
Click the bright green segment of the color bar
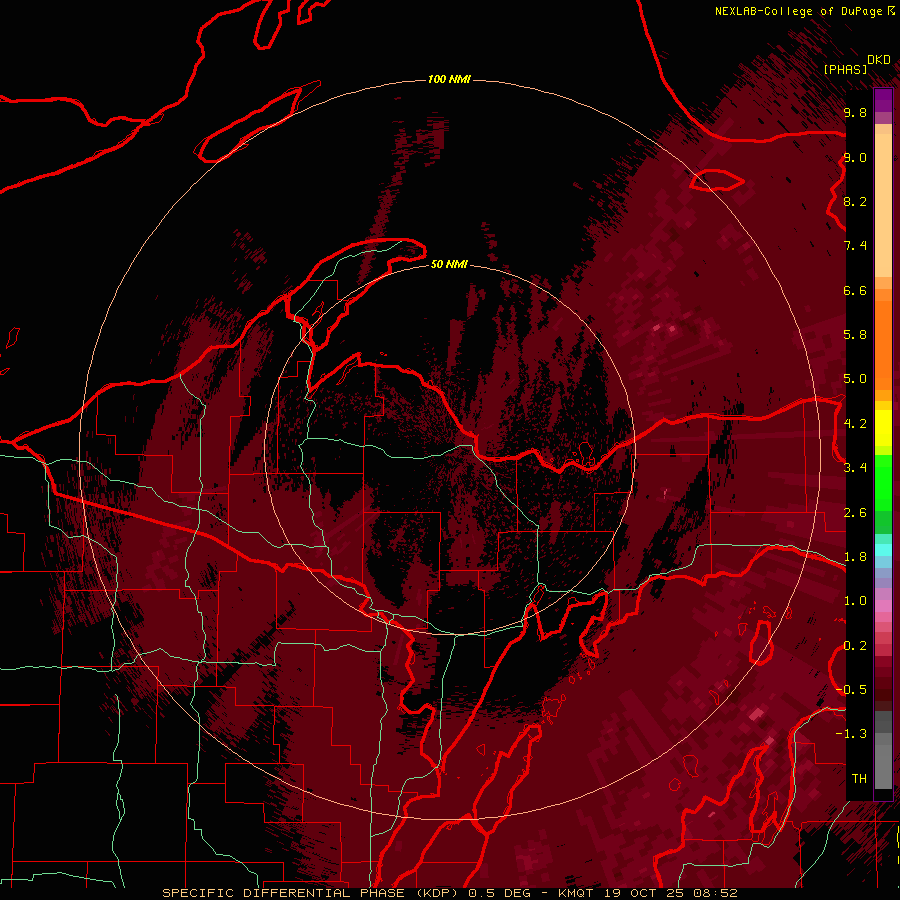[x=883, y=482]
